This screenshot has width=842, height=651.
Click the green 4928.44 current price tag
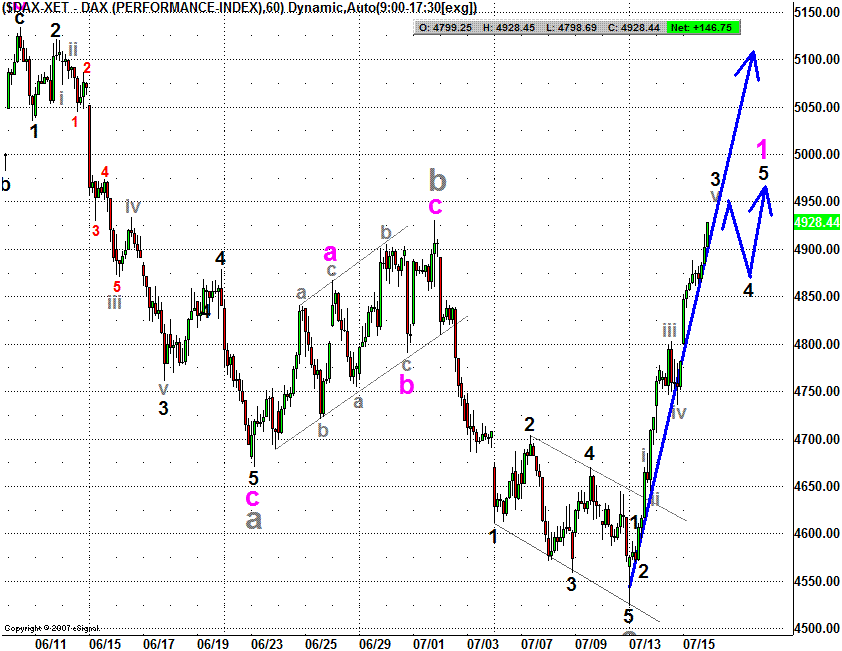click(x=817, y=222)
